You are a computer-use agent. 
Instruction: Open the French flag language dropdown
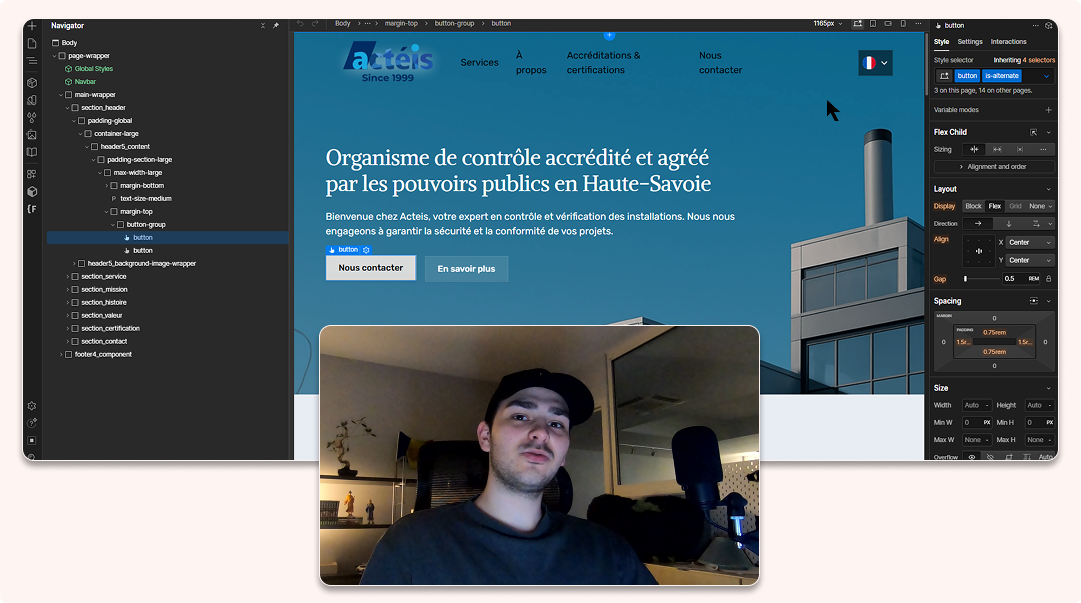875,63
